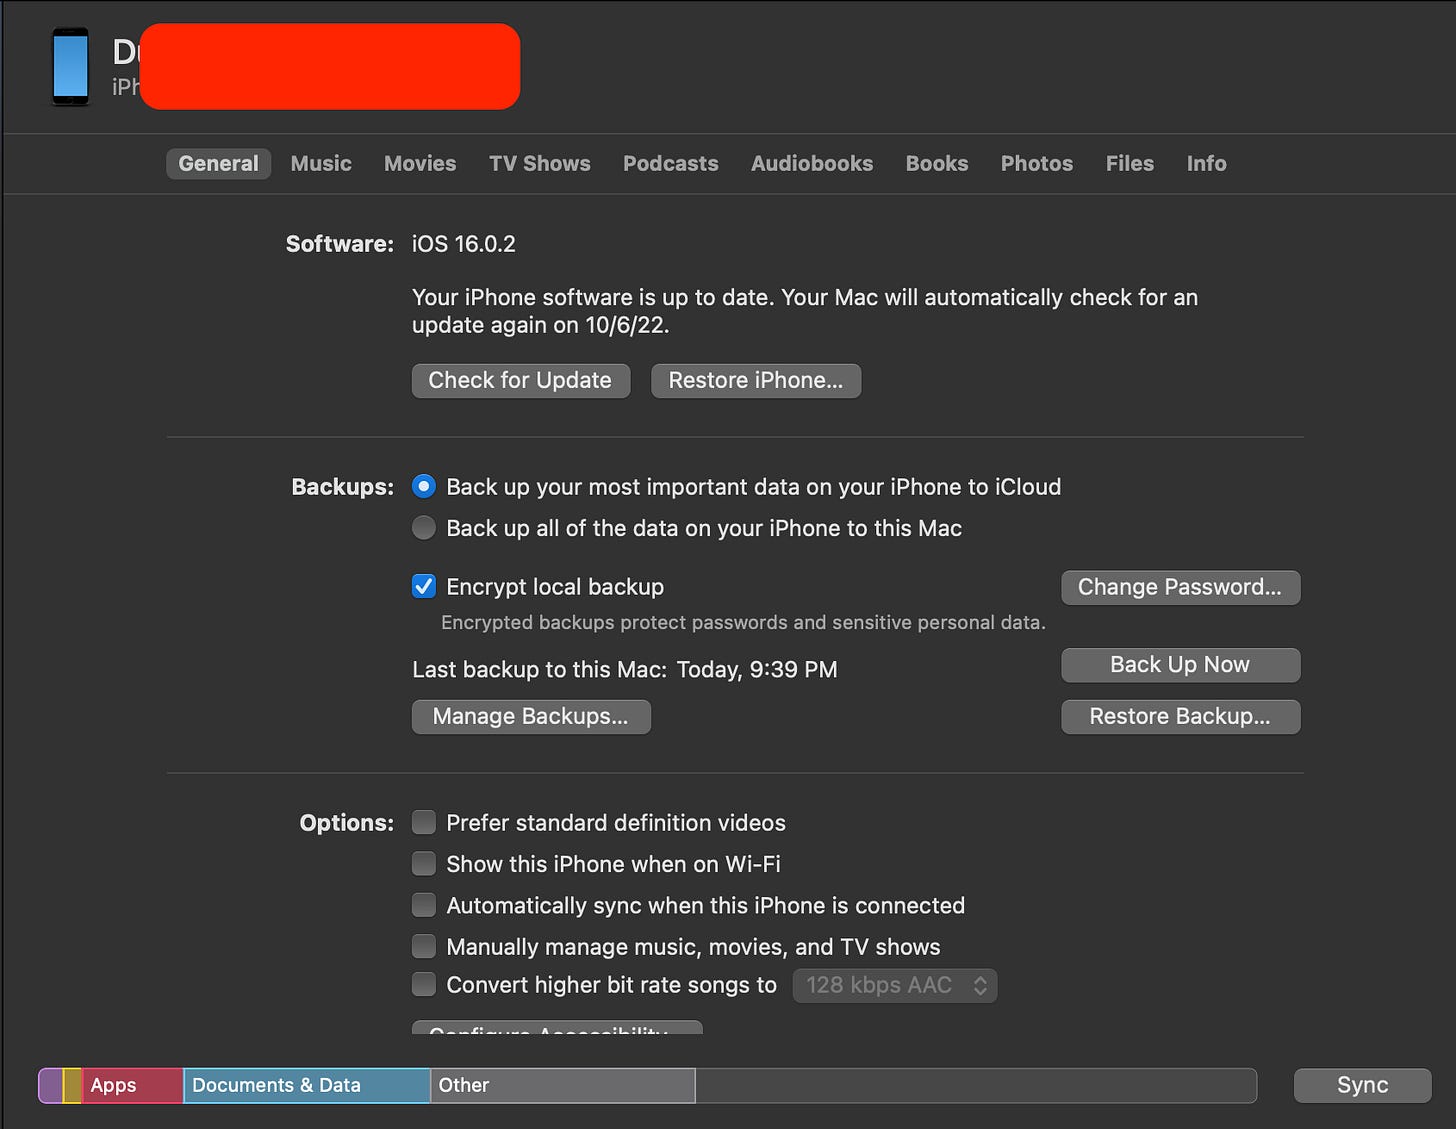The image size is (1456, 1129).
Task: Click Restore iPhone... button
Action: click(x=756, y=380)
